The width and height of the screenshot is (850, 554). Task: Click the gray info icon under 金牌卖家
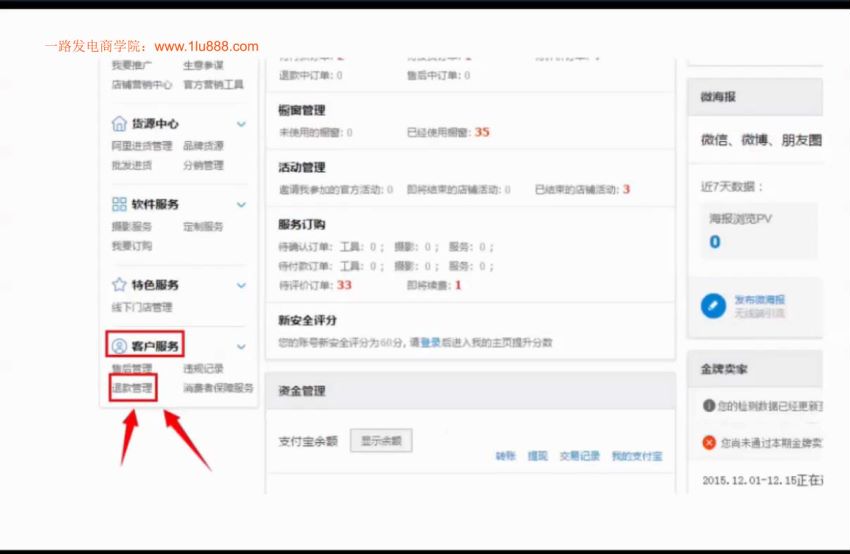(x=709, y=405)
